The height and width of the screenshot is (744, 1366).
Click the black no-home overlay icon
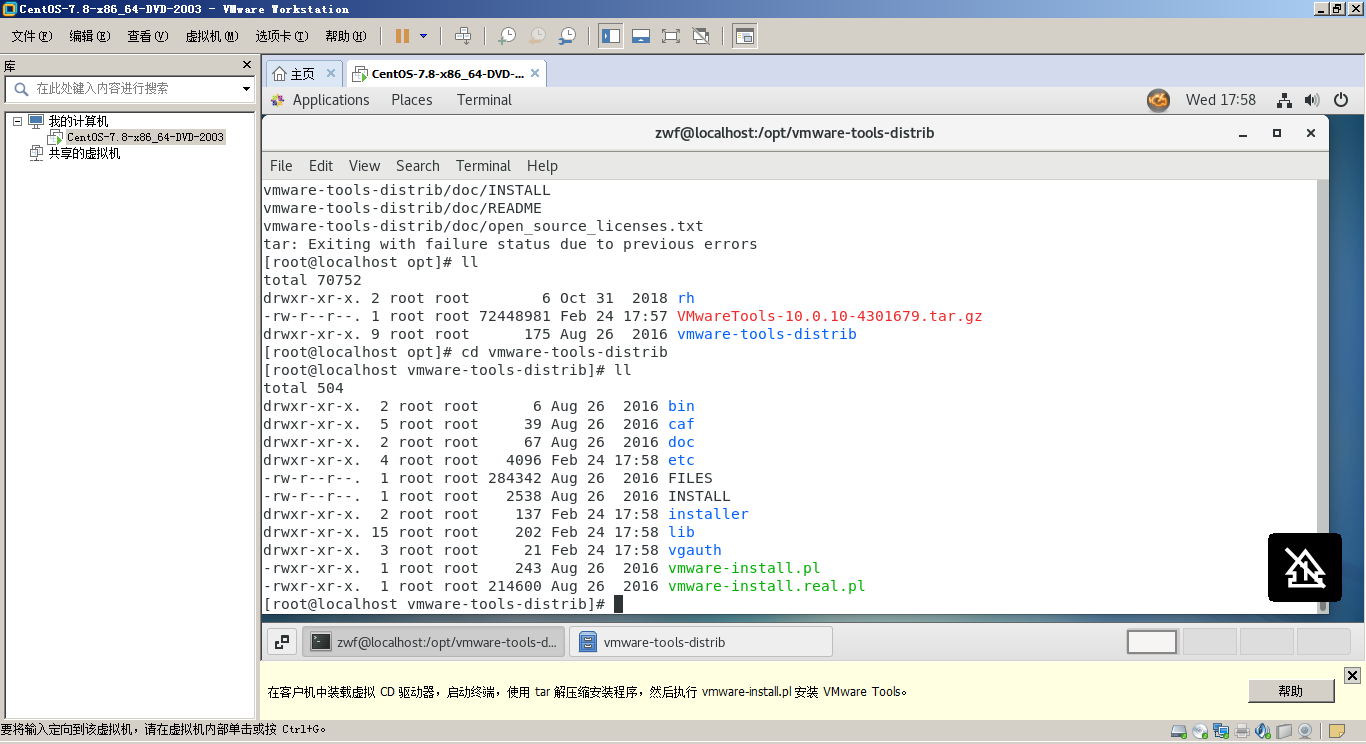click(x=1305, y=568)
